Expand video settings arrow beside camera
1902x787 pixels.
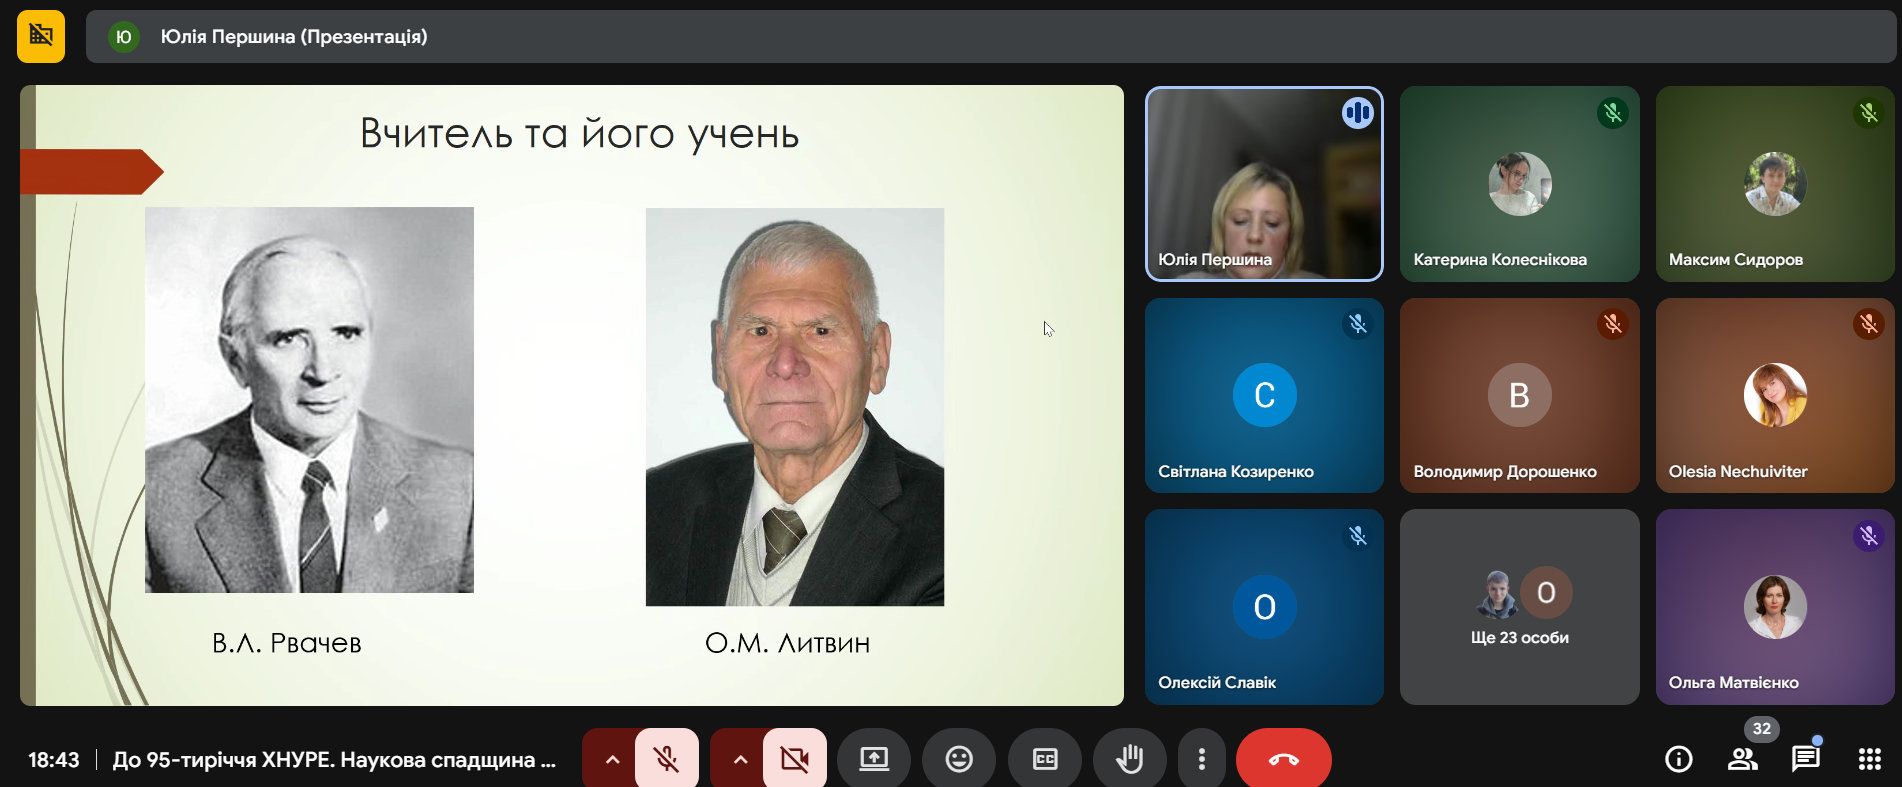(x=740, y=760)
